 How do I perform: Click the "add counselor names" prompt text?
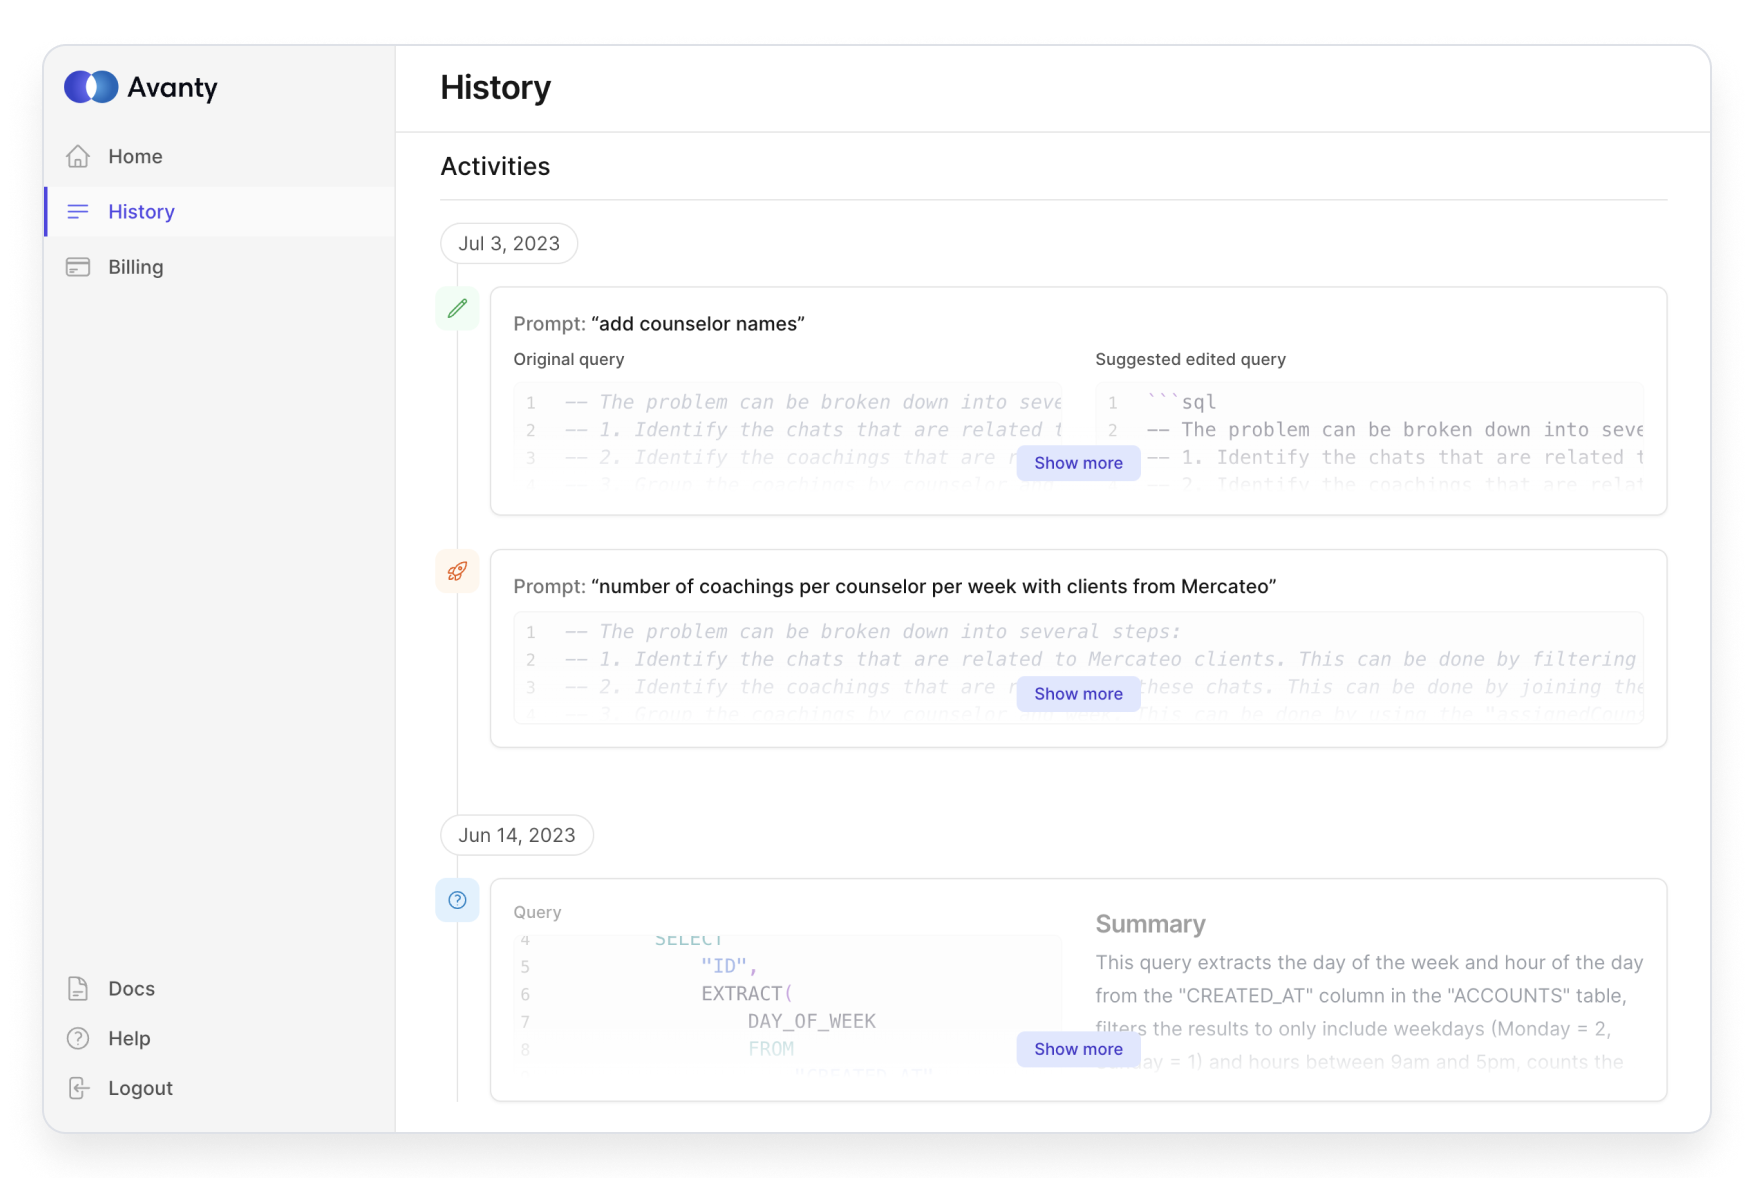[x=698, y=324]
